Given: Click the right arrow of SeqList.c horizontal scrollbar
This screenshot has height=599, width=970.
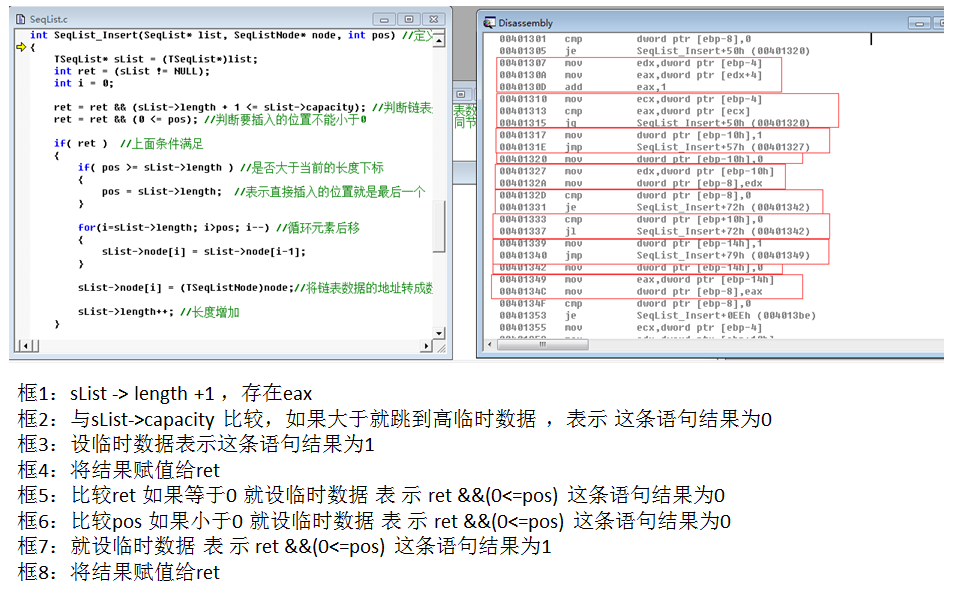Looking at the screenshot, I should coord(426,346).
